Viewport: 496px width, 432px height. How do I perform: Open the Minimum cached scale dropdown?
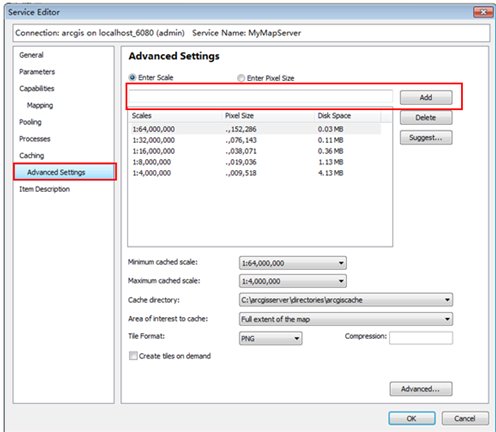tap(293, 263)
